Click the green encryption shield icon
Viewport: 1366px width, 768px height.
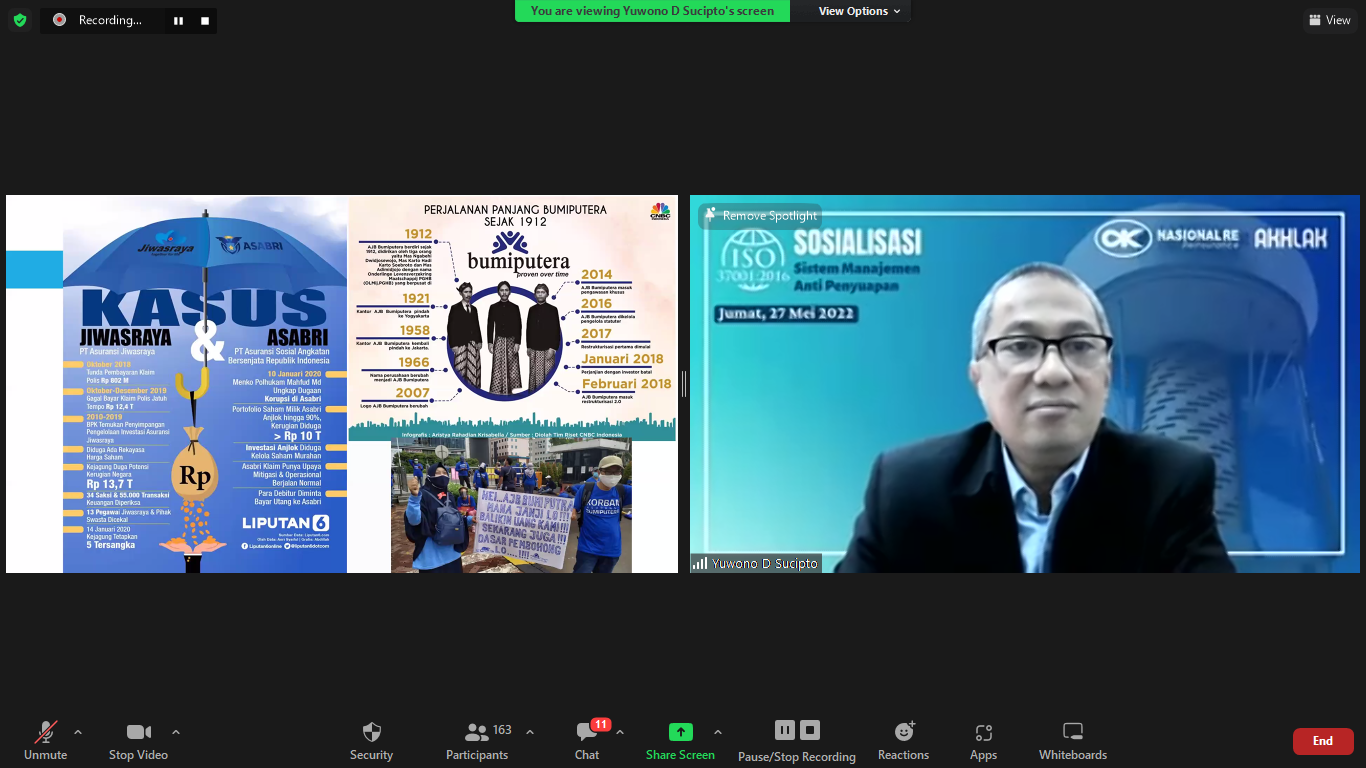pos(20,19)
